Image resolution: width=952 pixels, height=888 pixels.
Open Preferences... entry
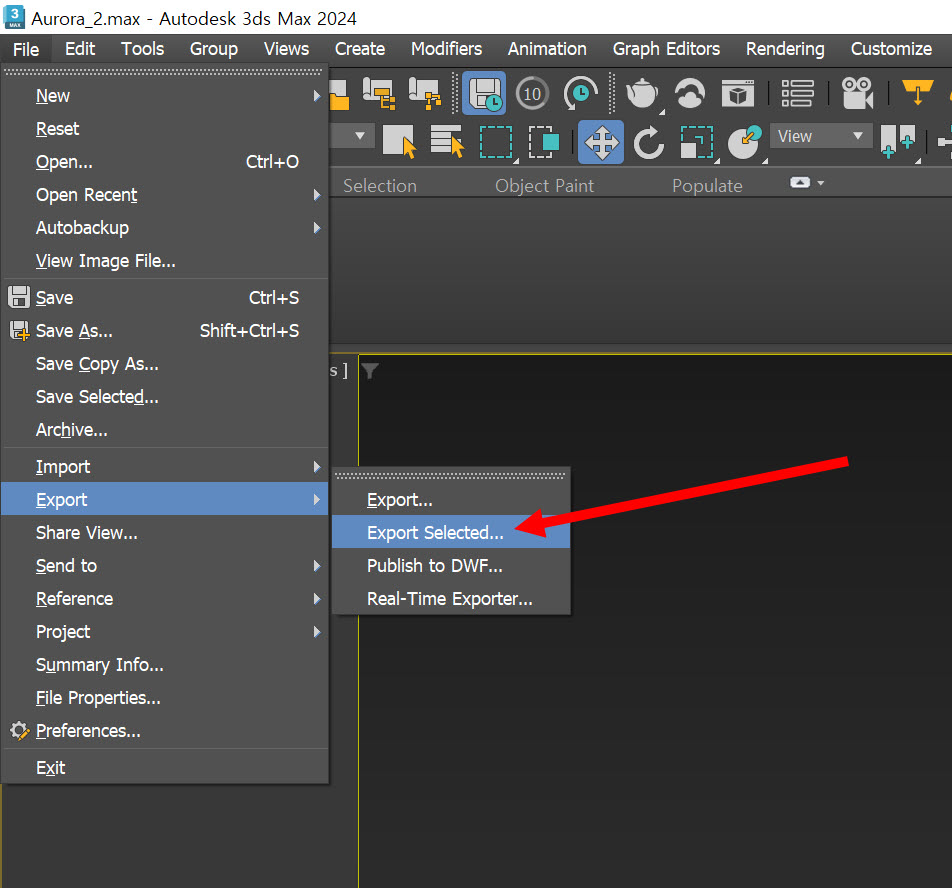[165, 731]
